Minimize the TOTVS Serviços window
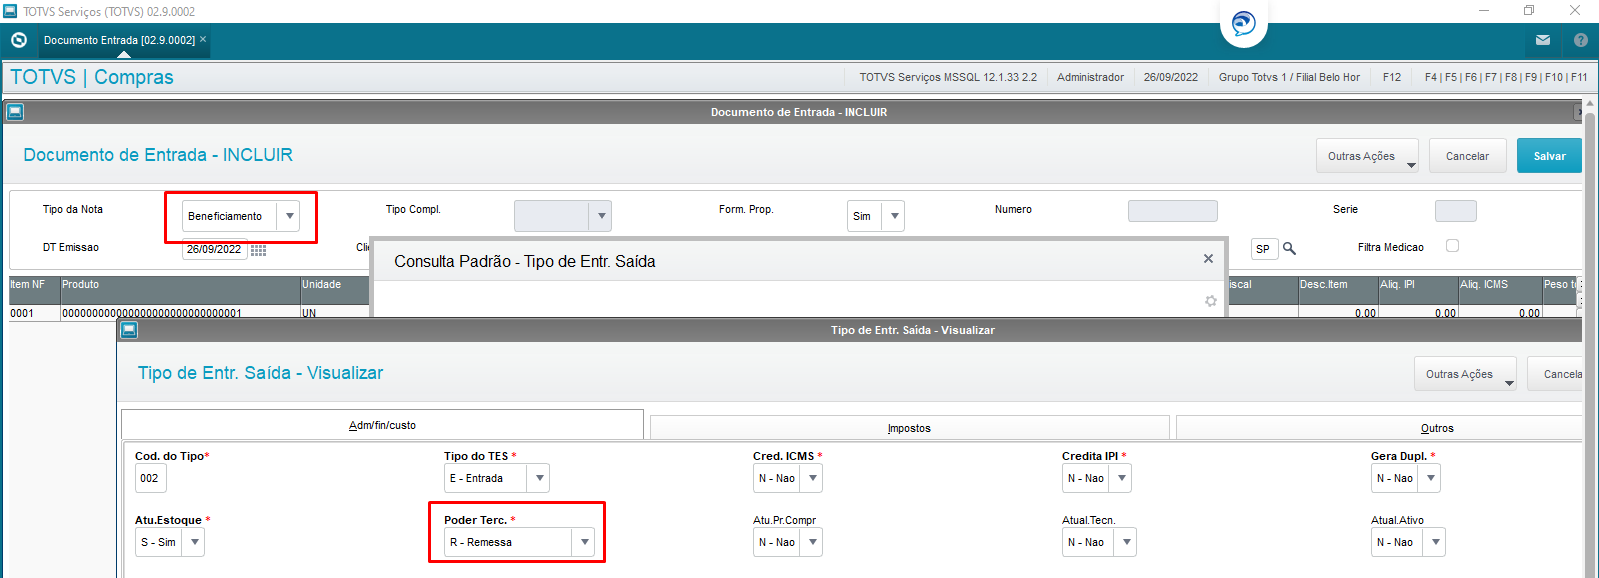This screenshot has height=578, width=1599. [1484, 11]
